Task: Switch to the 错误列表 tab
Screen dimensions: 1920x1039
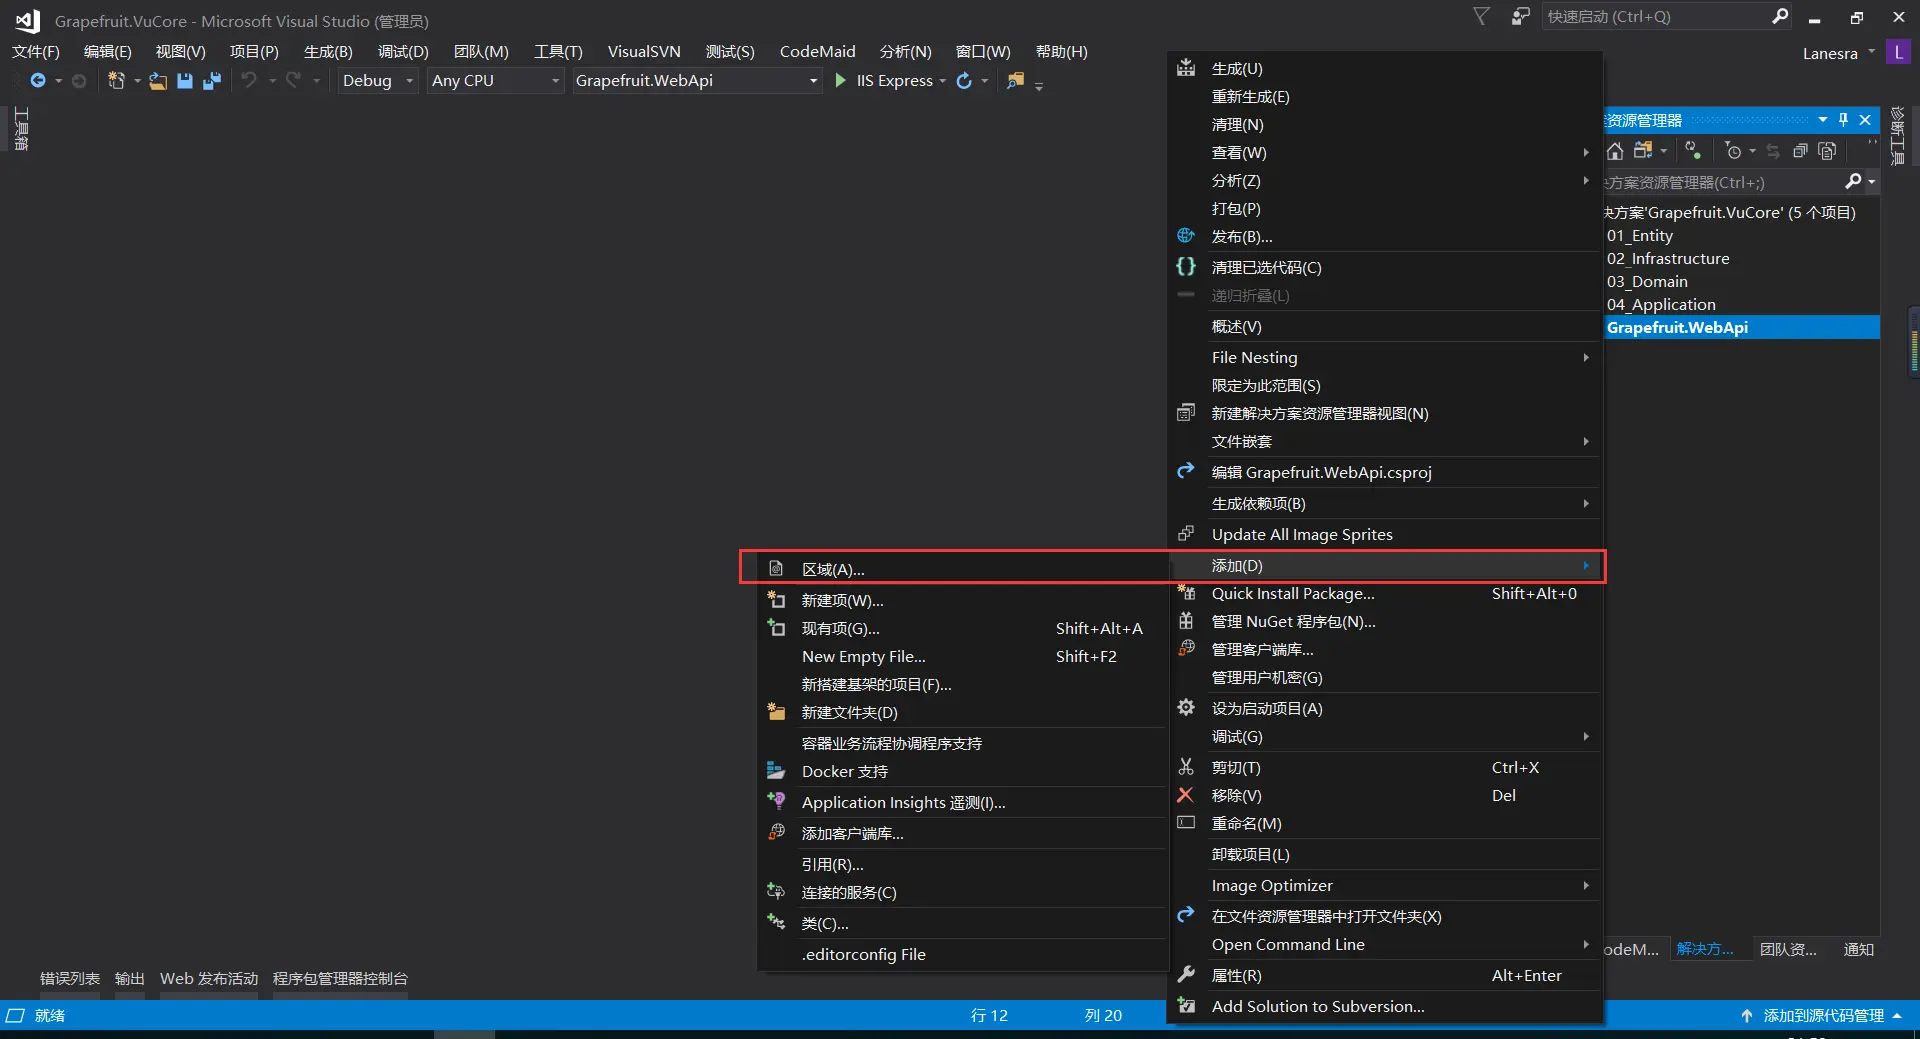Action: 70,978
